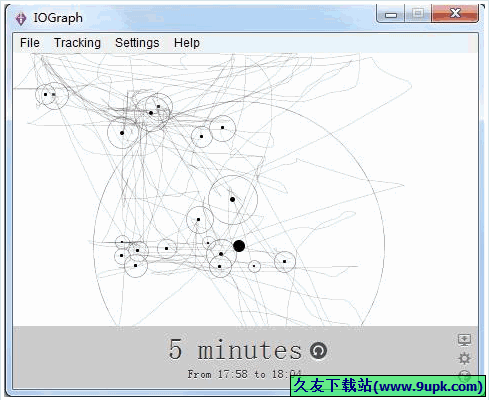Screen dimensions: 489x400
Task: Minimize the IOGraph window
Action: pyautogui.click(x=391, y=14)
